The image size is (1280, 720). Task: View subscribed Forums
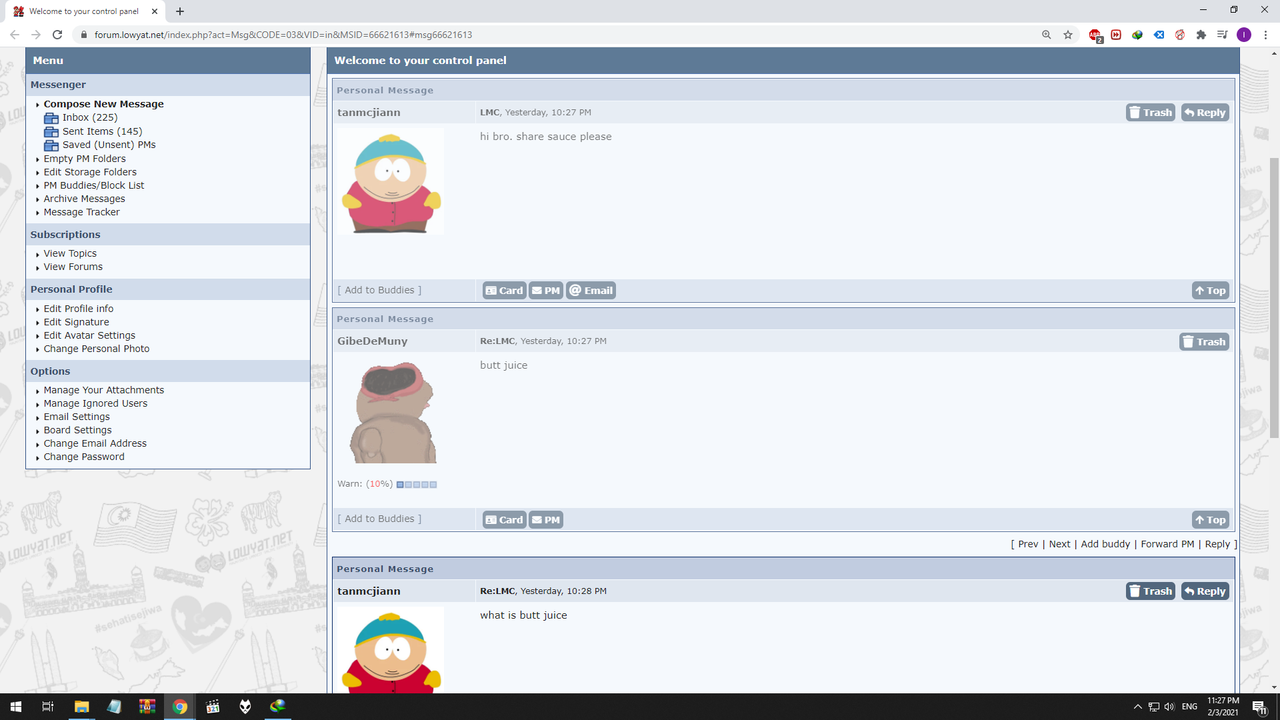[x=73, y=267]
